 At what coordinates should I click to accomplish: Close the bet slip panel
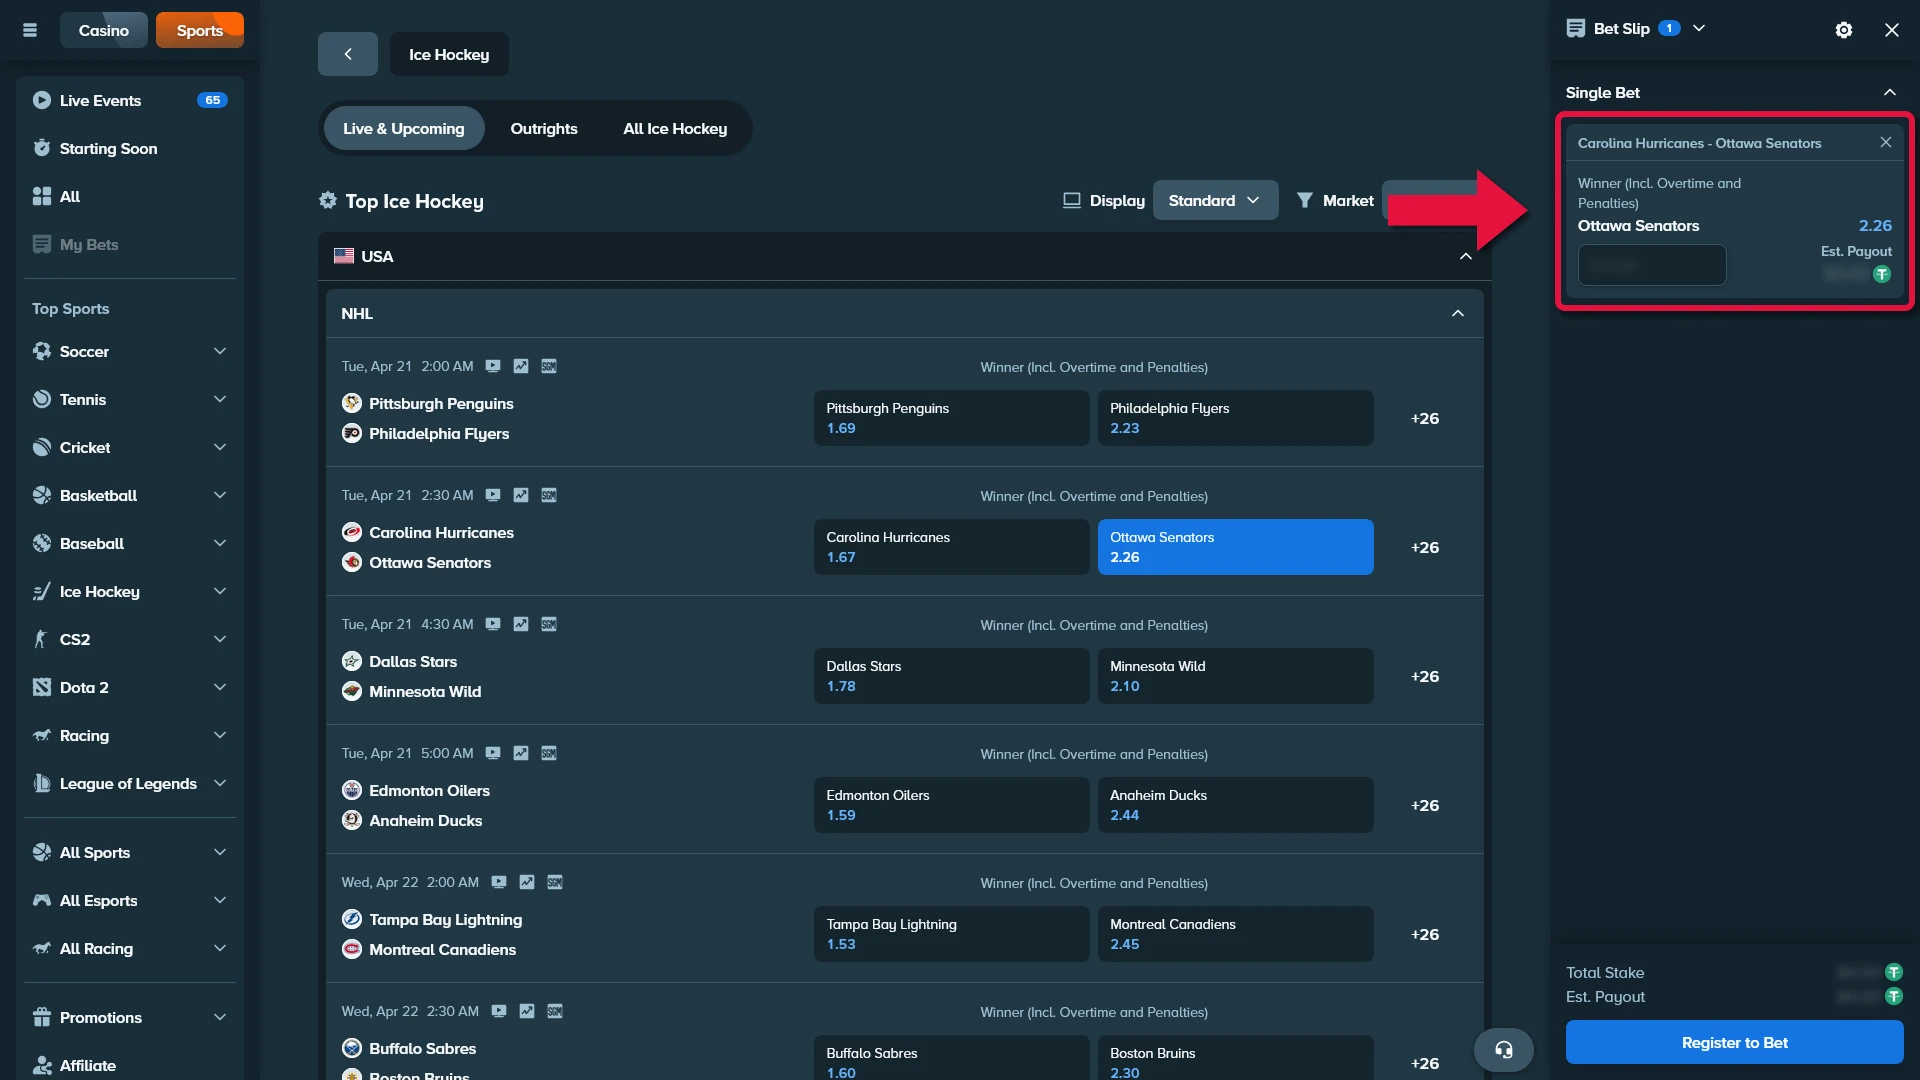(1892, 30)
